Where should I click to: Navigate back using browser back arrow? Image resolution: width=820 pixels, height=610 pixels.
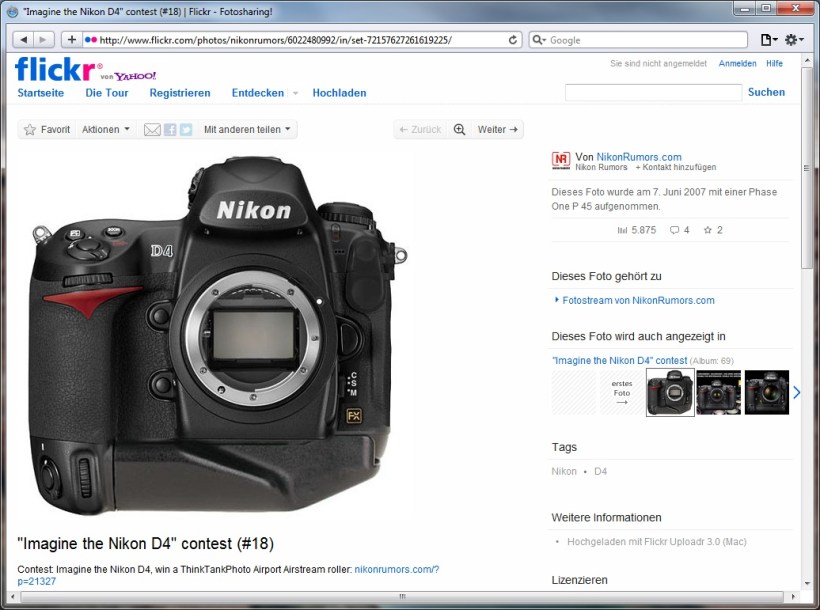point(24,39)
